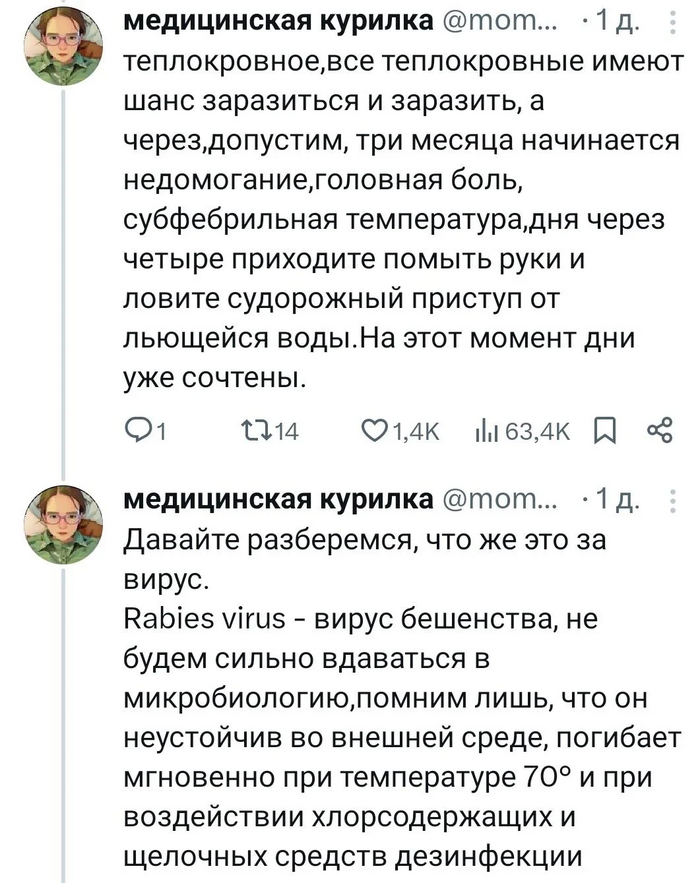700x883 pixels.
Task: Retweet the first tweet using the arrows icon
Action: (257, 430)
